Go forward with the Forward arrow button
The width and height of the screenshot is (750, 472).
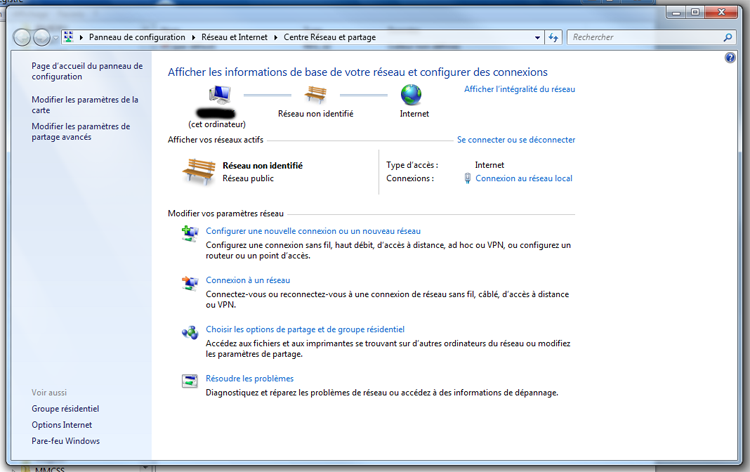click(42, 37)
